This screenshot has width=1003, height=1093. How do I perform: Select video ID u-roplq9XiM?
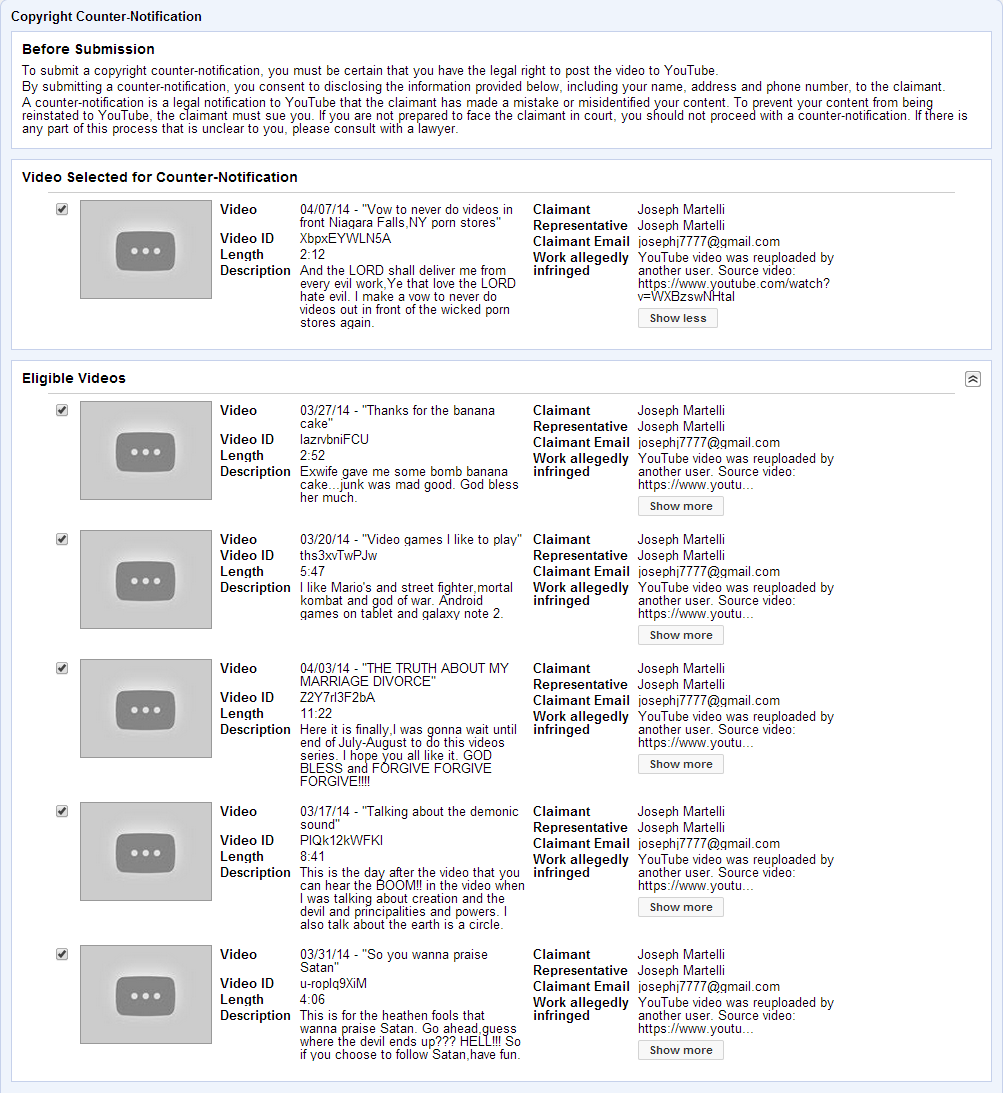[x=333, y=983]
